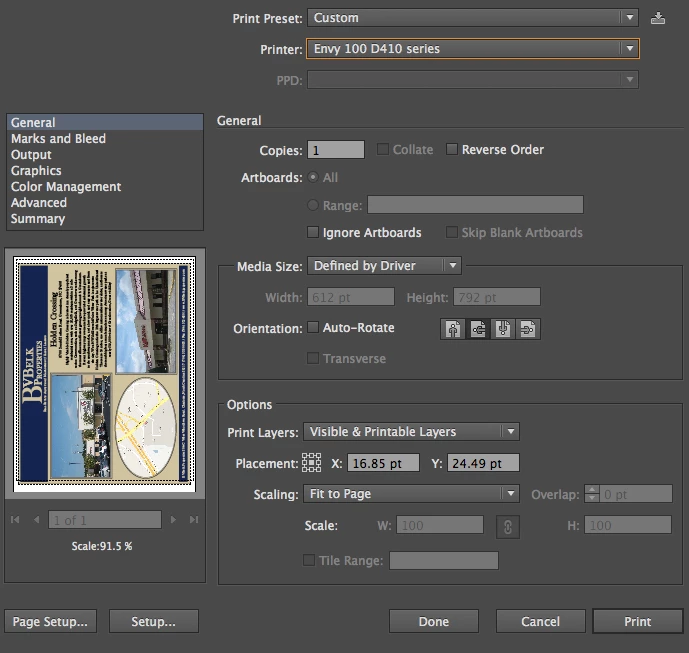Go to last page in preview
689x653 pixels.
(x=194, y=519)
